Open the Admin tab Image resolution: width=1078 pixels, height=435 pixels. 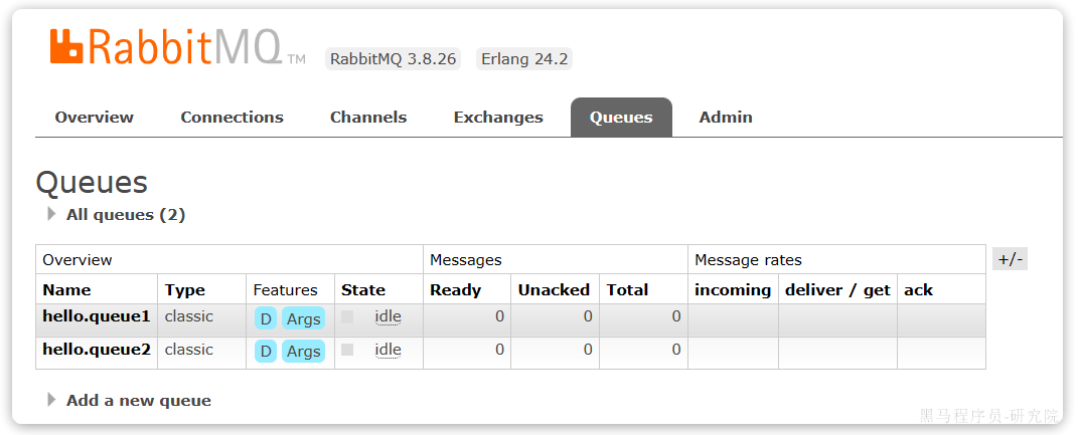(x=725, y=118)
